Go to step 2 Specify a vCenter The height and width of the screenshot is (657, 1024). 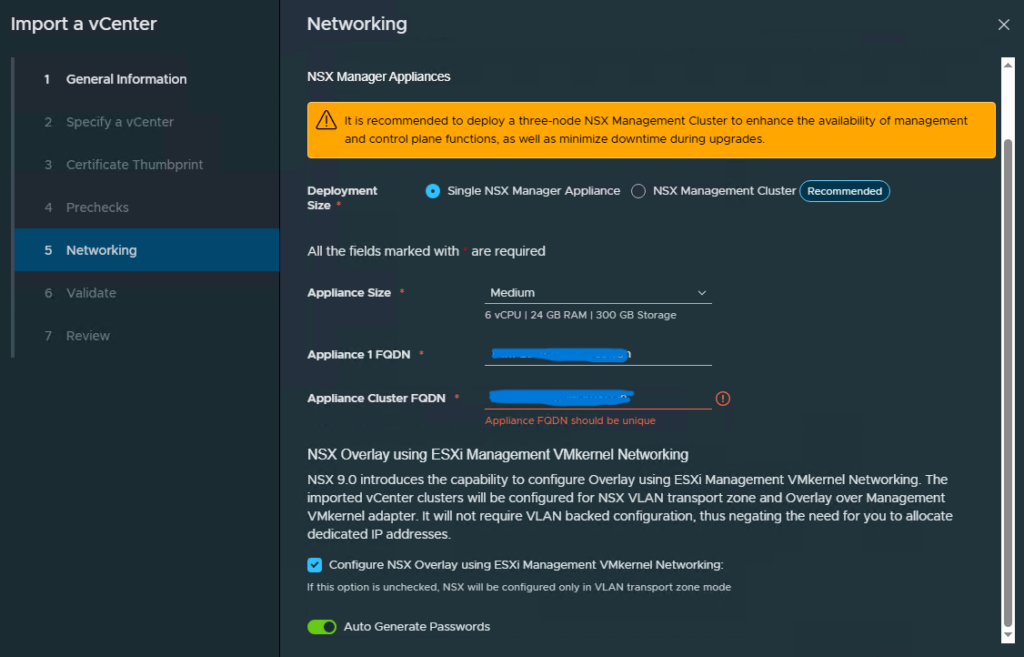(x=119, y=122)
